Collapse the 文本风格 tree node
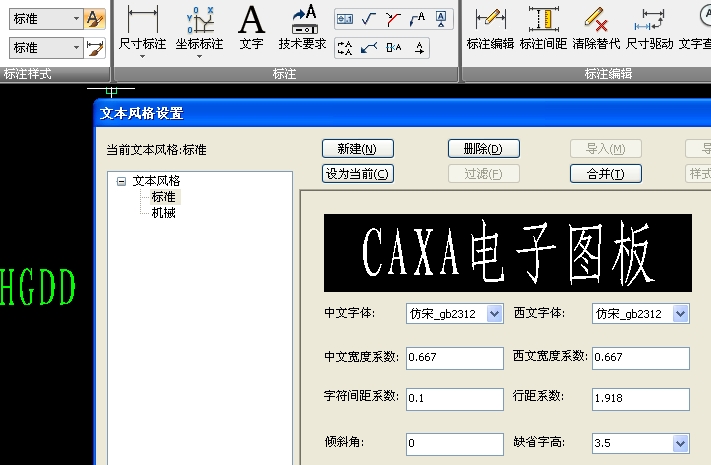The height and width of the screenshot is (465, 711). click(122, 181)
